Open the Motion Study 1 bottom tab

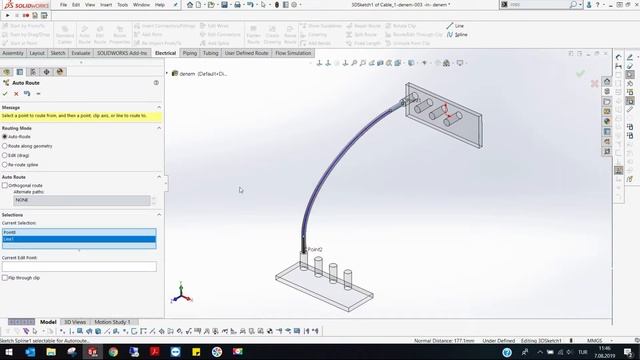(112, 322)
